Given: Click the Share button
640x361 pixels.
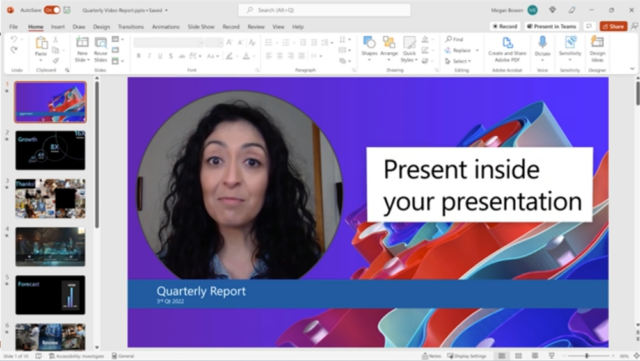Looking at the screenshot, I should pos(613,27).
